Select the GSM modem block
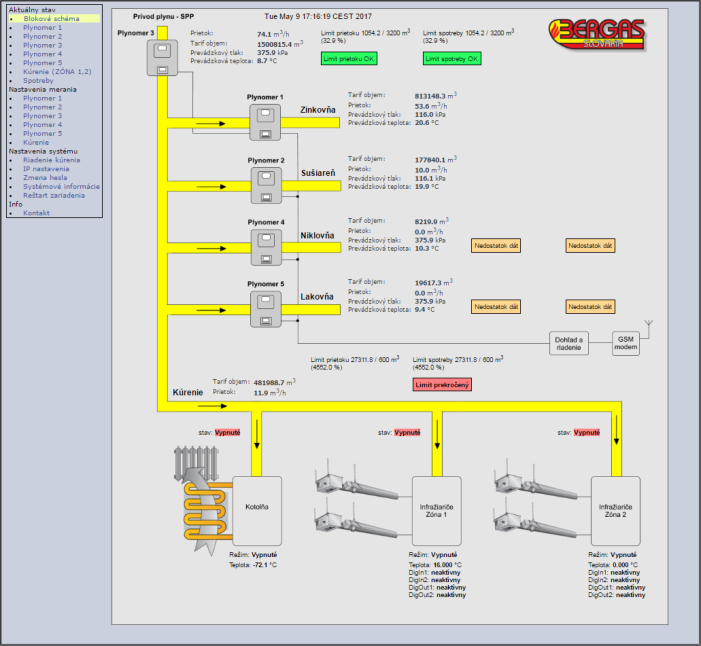This screenshot has height=646, width=701. tap(627, 343)
